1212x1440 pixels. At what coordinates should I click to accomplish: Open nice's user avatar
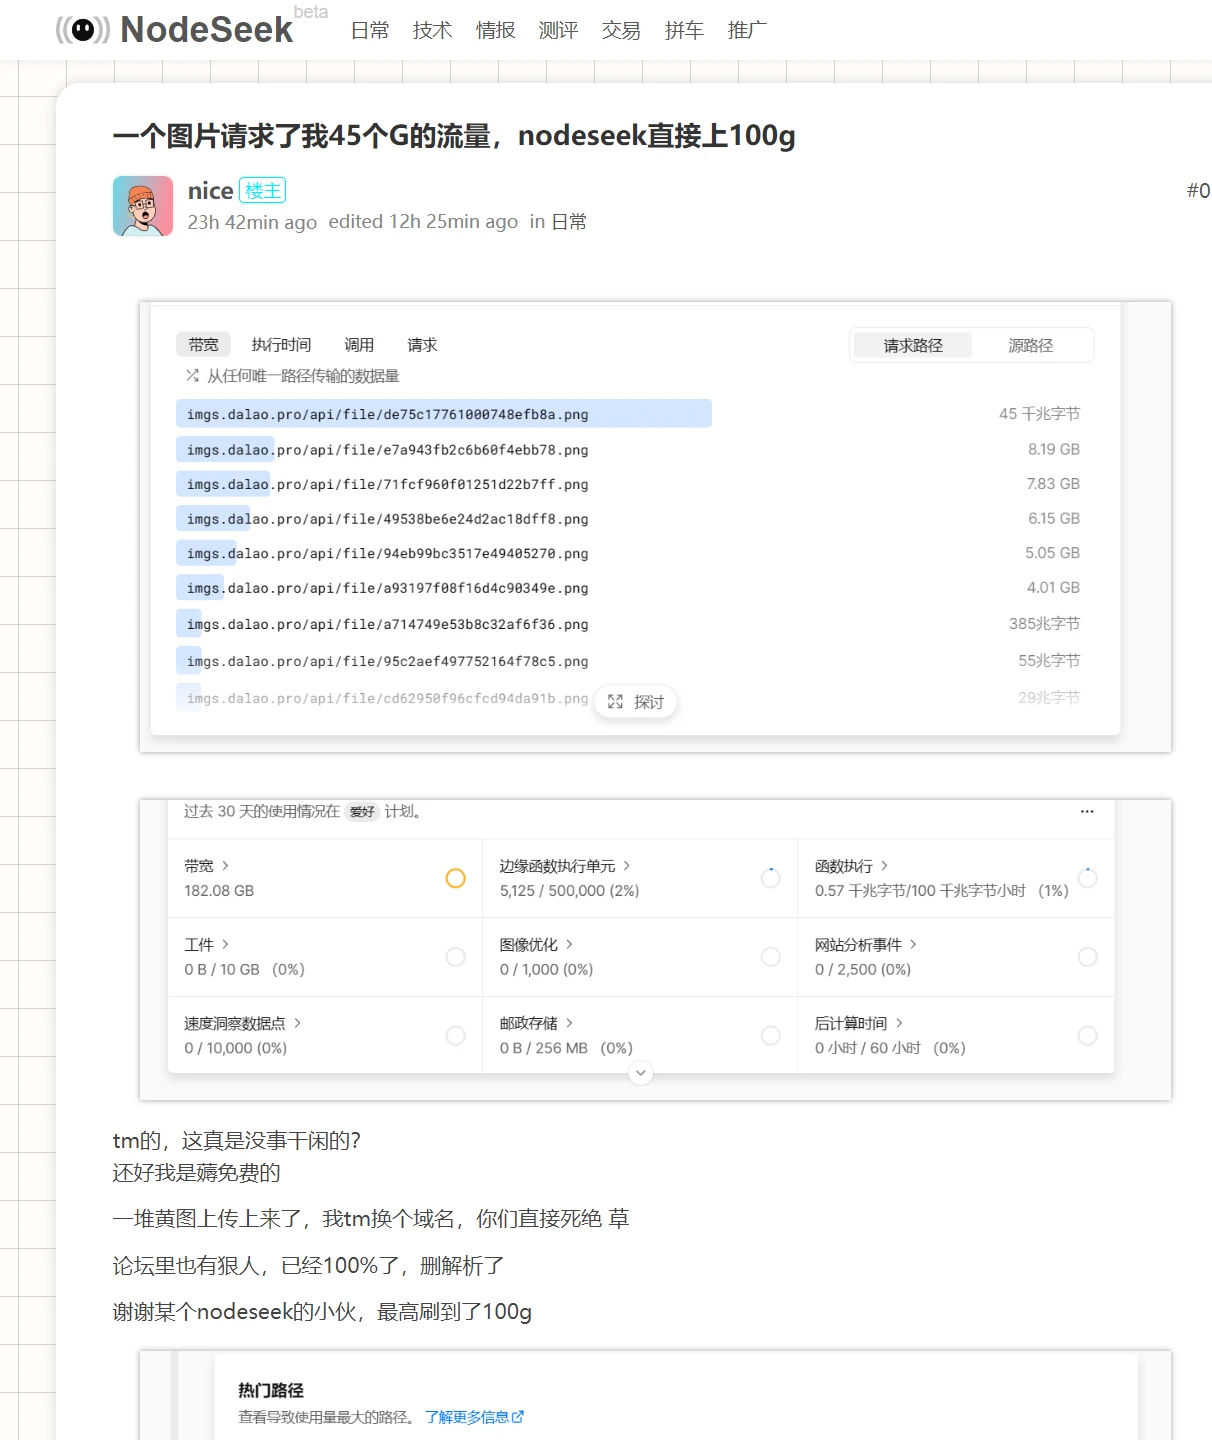point(143,206)
